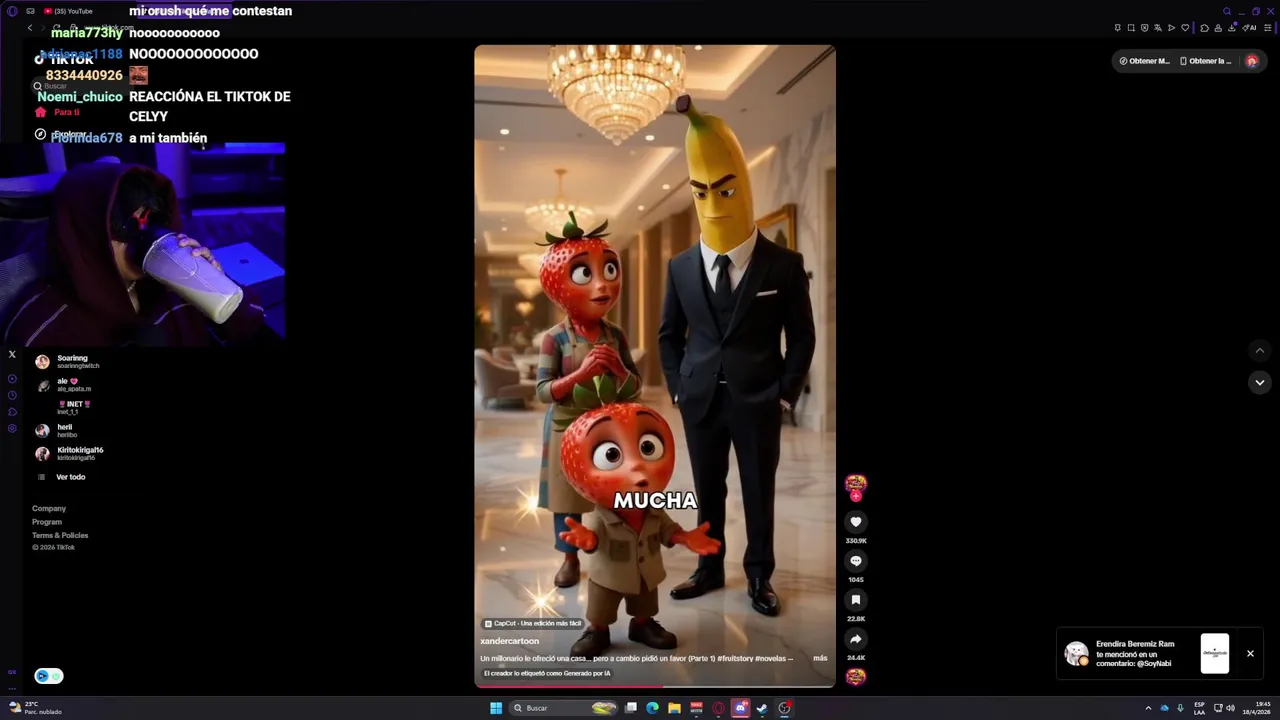Viewport: 1280px width, 720px height.
Task: Open Kiritokirigai16 followed account
Action: tap(70, 453)
